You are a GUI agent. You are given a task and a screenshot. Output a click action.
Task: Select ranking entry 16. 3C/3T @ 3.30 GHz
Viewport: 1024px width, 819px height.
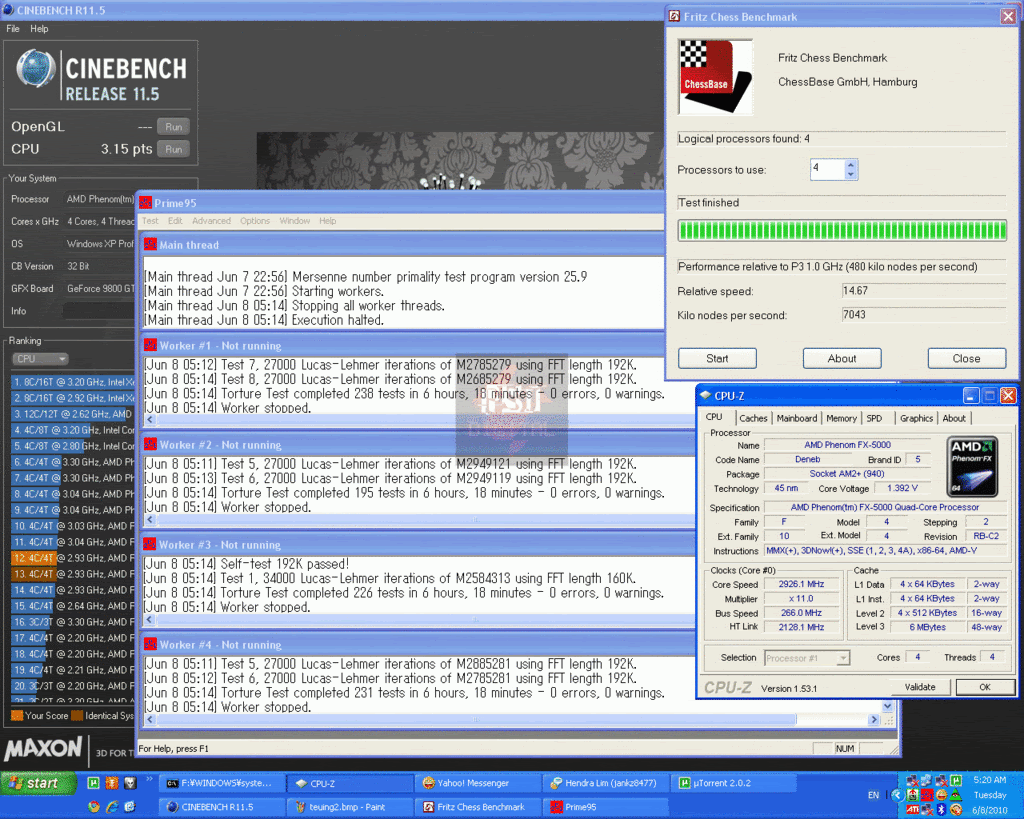73,622
